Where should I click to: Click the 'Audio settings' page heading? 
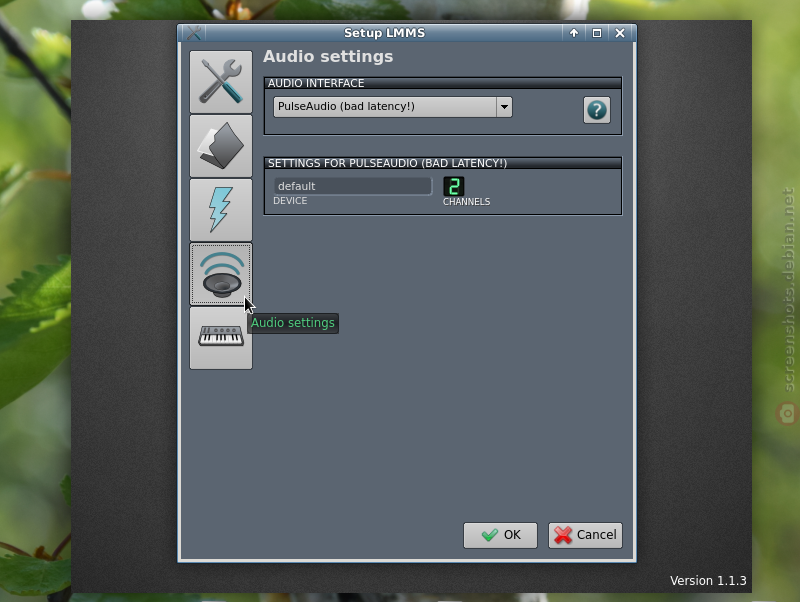point(328,57)
